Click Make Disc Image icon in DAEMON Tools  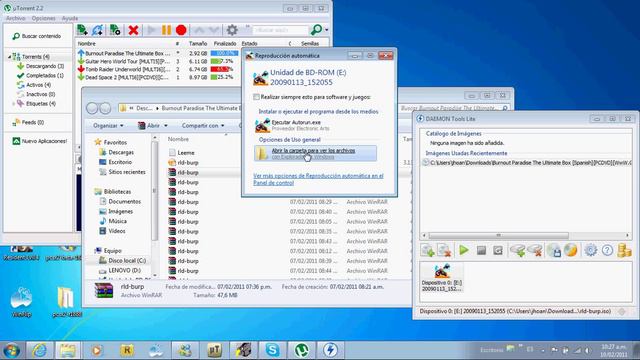554,250
